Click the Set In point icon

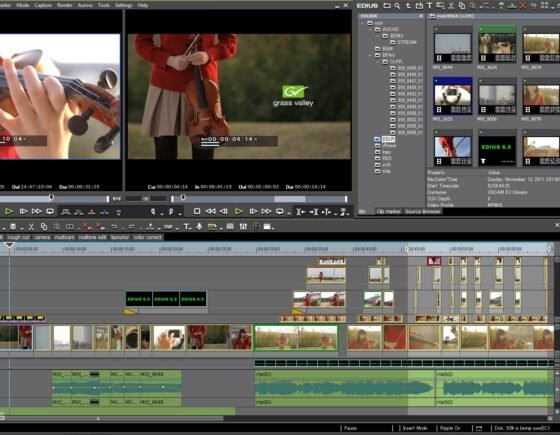point(153,212)
